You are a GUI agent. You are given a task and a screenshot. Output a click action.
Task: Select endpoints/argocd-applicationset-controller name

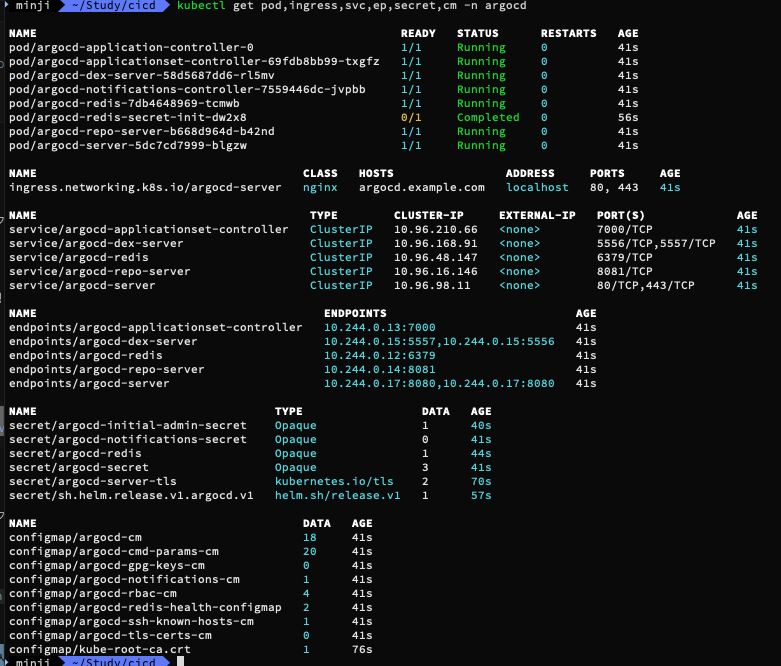(x=155, y=327)
